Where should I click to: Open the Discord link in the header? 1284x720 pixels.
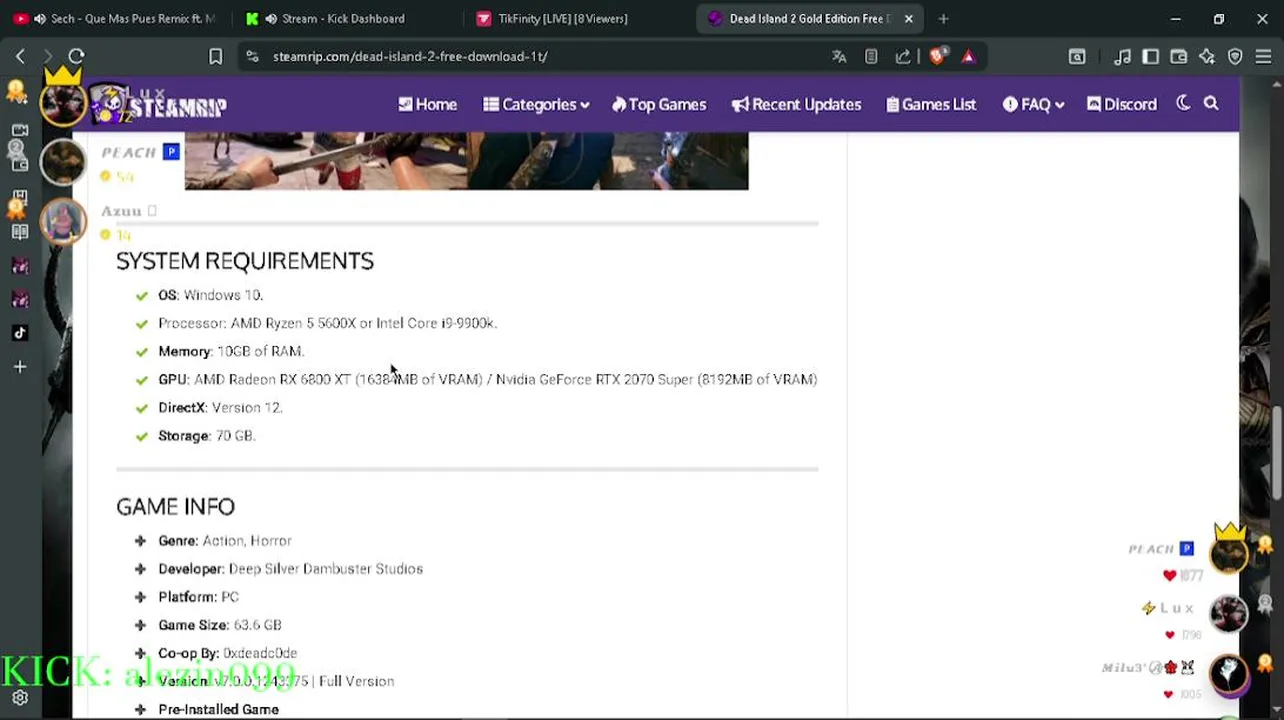click(1121, 104)
